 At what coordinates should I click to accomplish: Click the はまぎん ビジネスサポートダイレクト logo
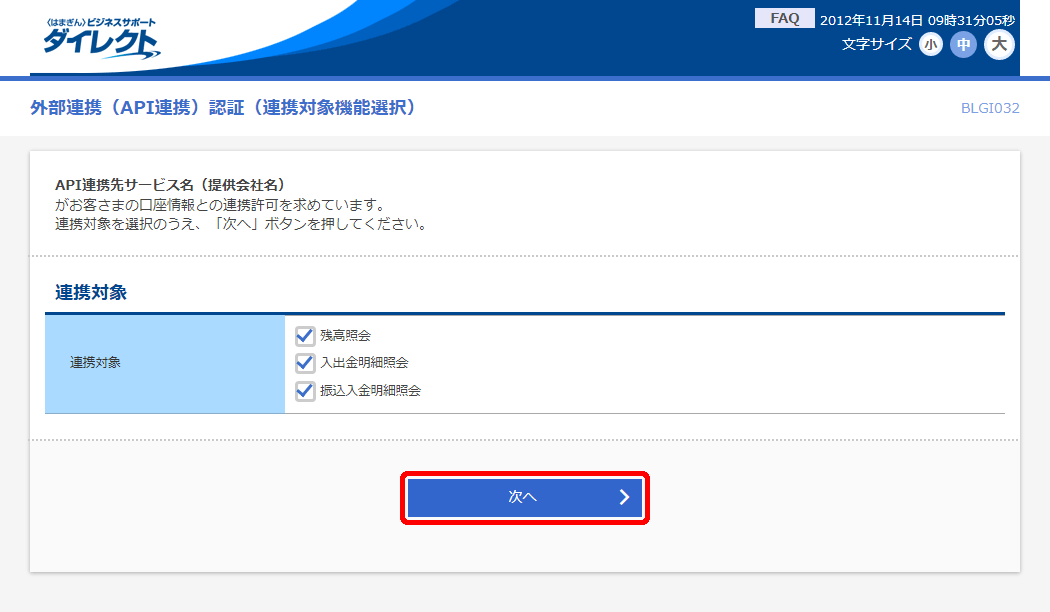click(x=100, y=38)
